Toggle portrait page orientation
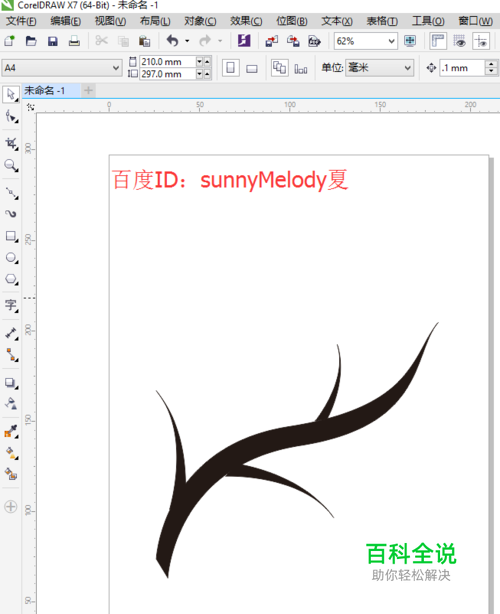Image resolution: width=500 pixels, height=614 pixels. [231, 68]
